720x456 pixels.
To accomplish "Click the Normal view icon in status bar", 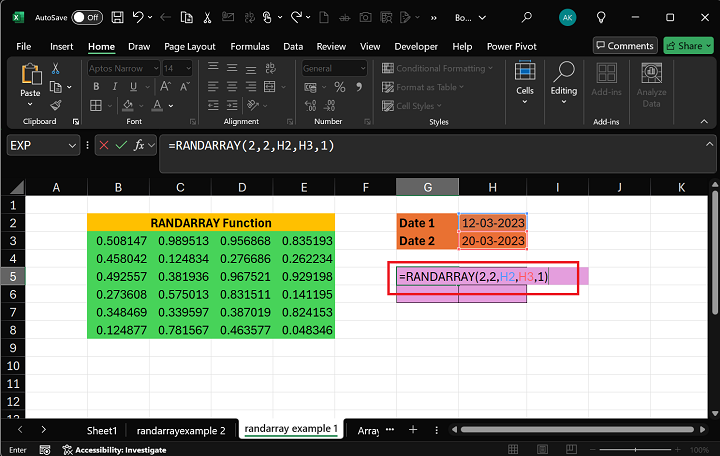I will 513,450.
